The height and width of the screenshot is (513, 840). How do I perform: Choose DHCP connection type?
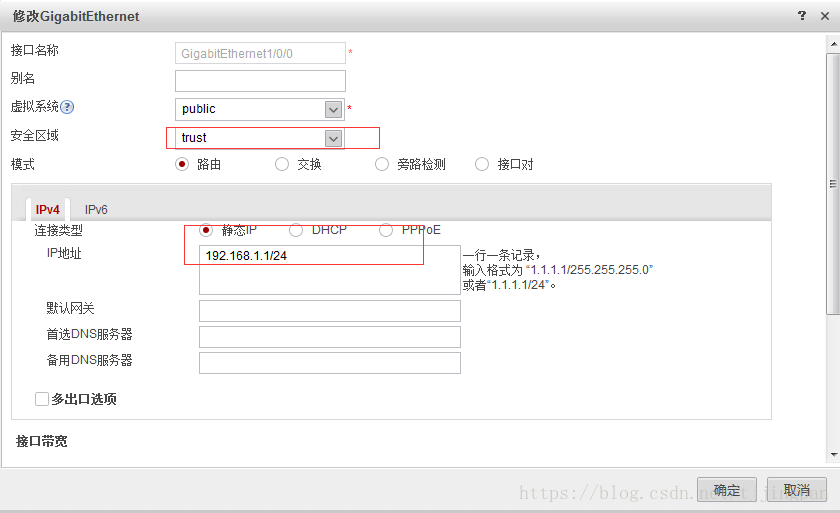pyautogui.click(x=296, y=230)
